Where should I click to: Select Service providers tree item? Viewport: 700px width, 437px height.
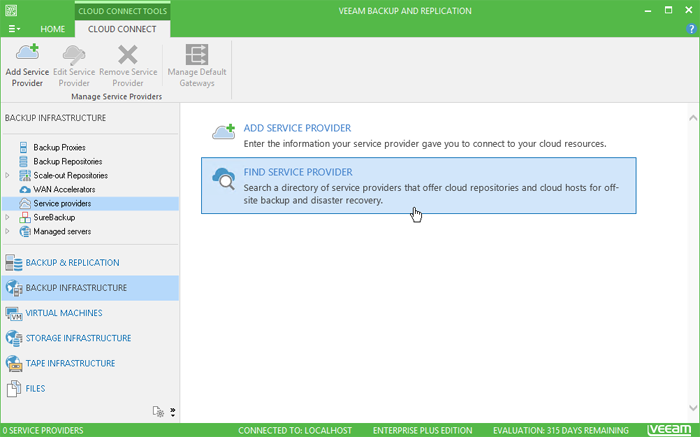click(x=62, y=204)
